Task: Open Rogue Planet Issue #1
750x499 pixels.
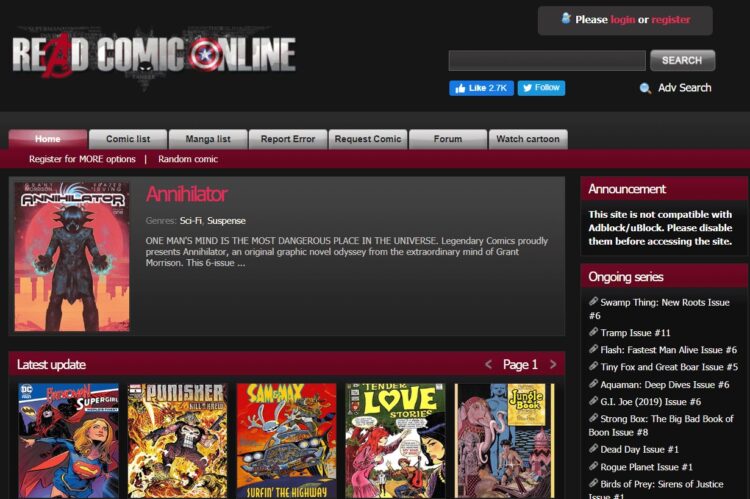Action: coord(646,467)
